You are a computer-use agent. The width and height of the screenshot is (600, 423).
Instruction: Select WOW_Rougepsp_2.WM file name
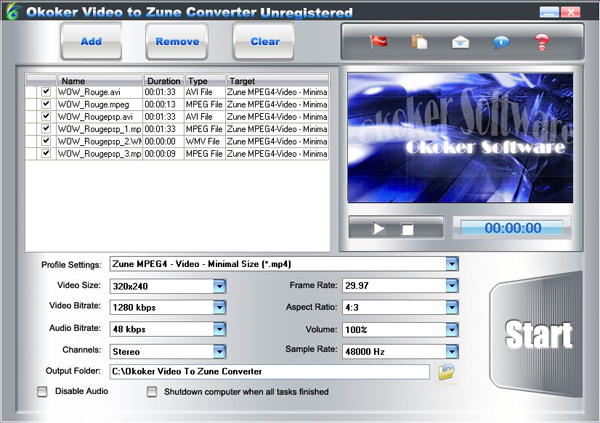[x=99, y=141]
